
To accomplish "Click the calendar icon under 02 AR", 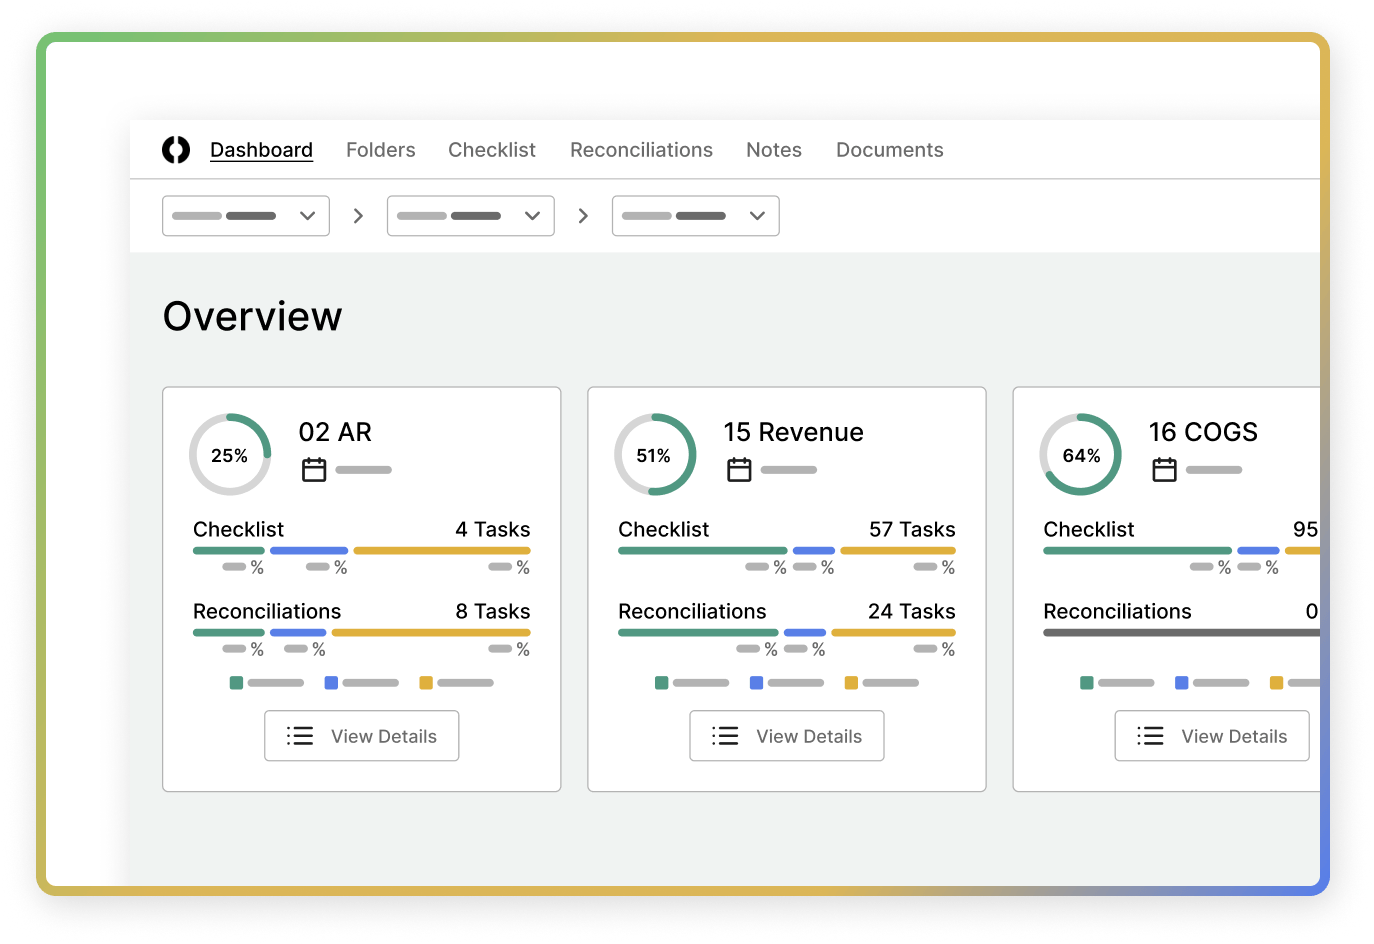I will click(x=314, y=469).
